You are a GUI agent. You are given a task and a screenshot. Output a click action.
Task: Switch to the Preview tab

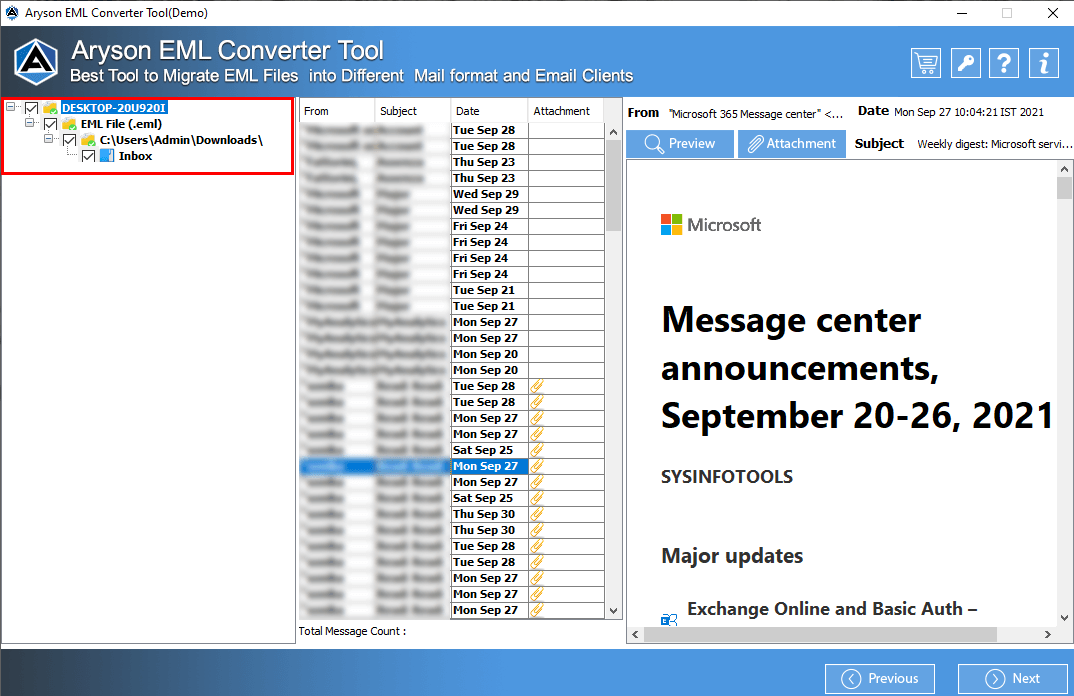679,144
